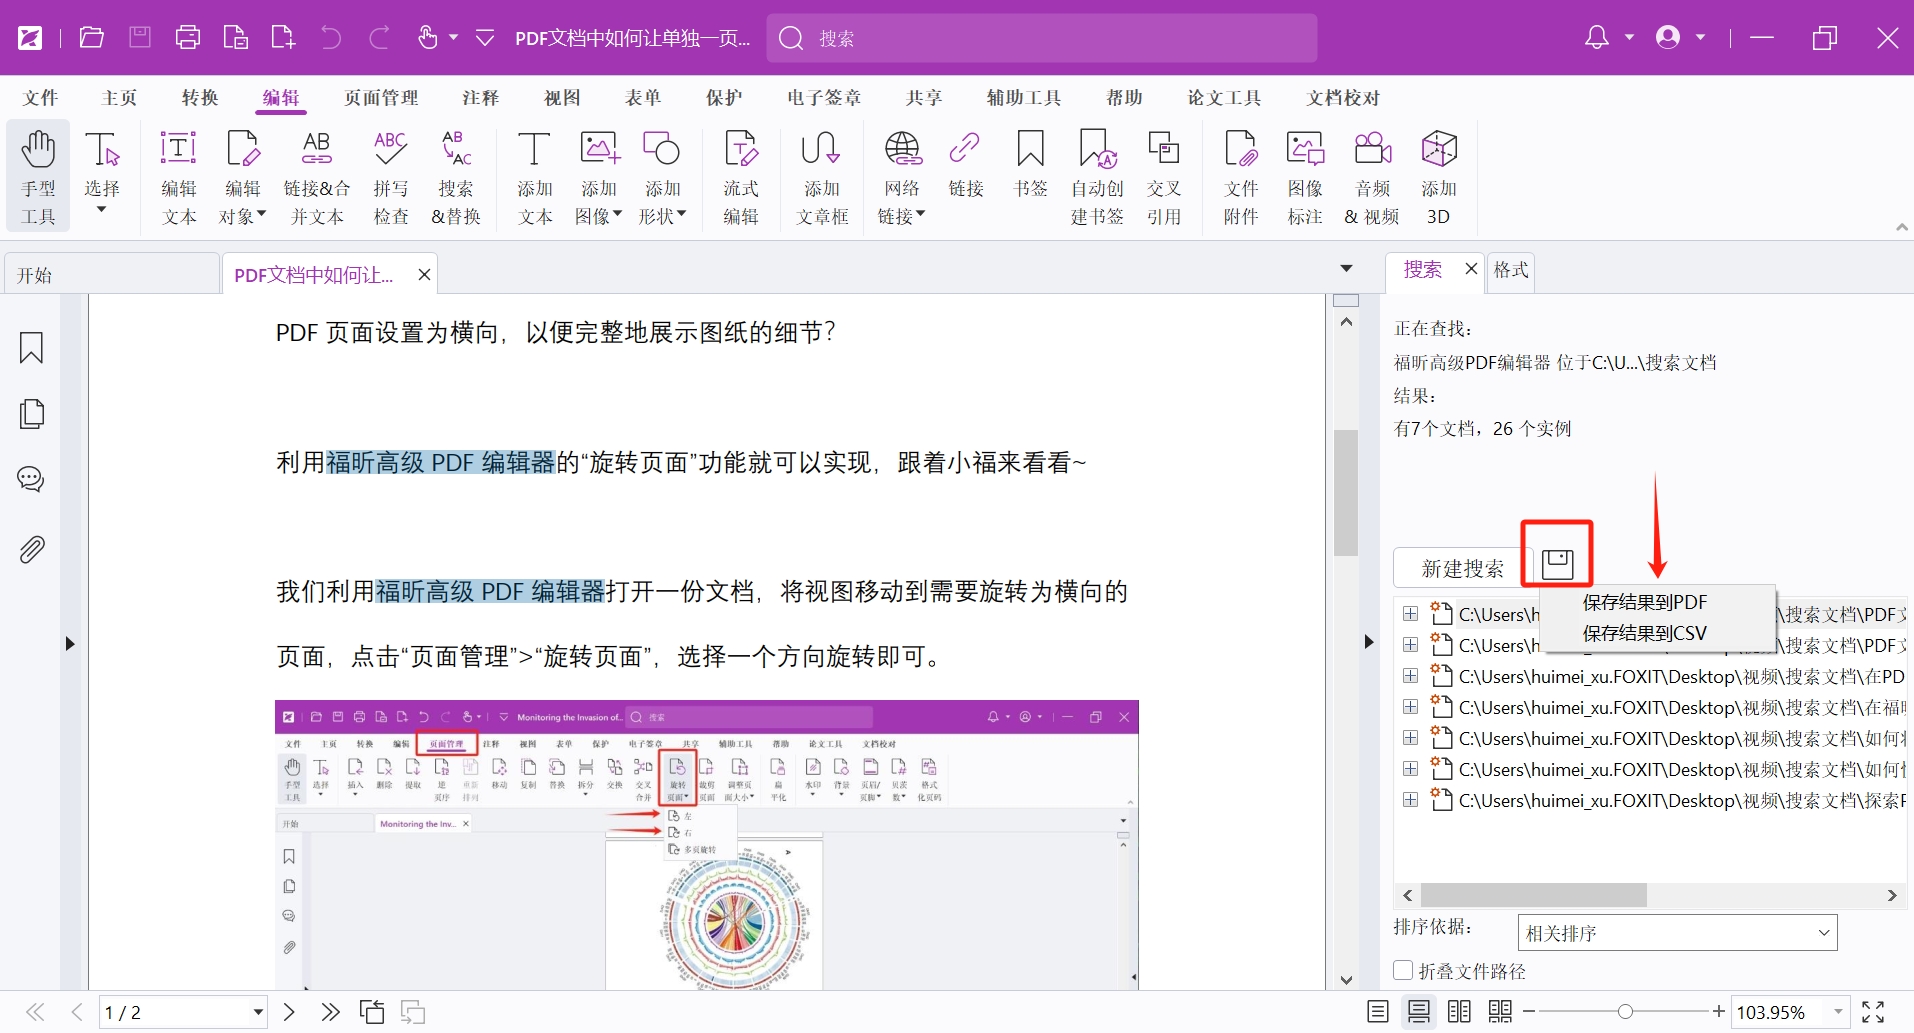Image resolution: width=1914 pixels, height=1033 pixels.
Task: Switch to continuous page view mode
Action: 1418,1012
